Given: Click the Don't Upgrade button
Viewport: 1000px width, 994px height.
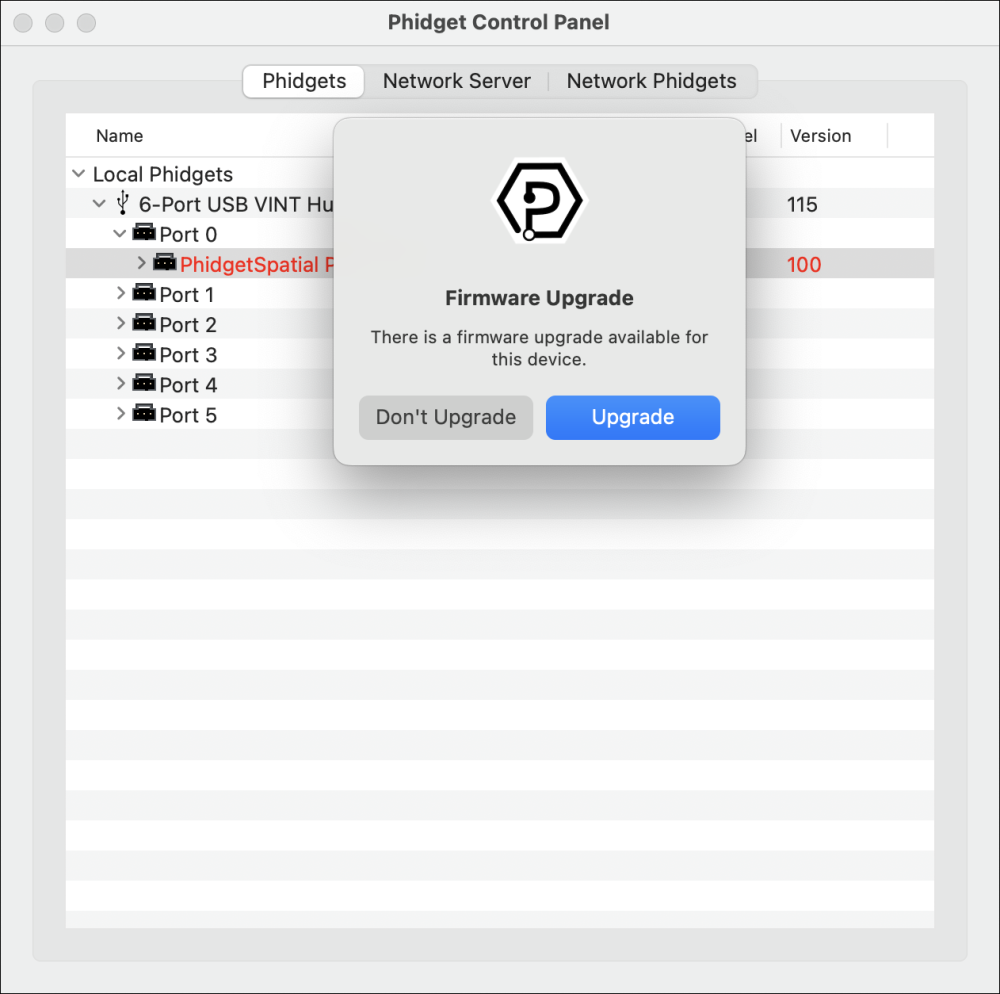Looking at the screenshot, I should click(x=445, y=417).
